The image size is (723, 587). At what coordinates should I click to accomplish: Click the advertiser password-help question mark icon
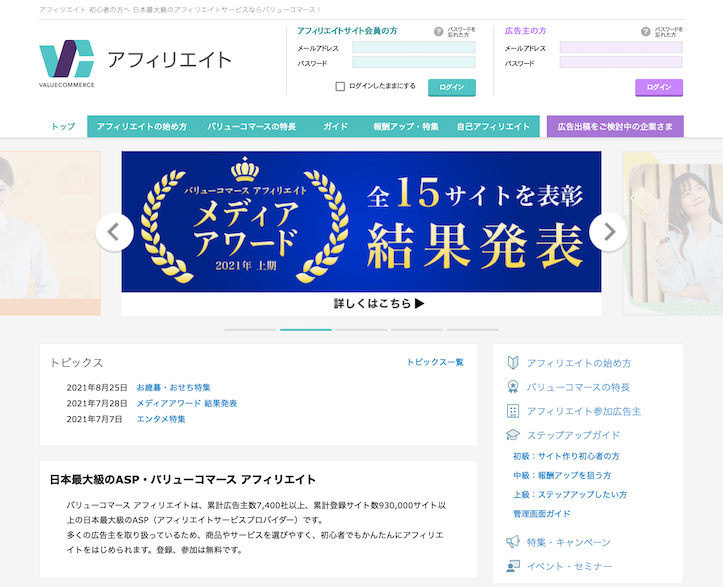pos(646,31)
